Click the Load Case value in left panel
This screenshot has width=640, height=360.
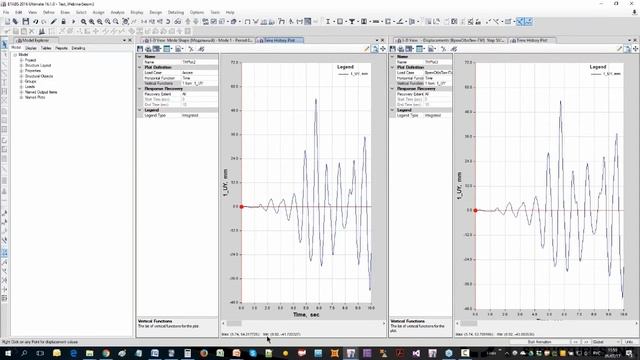click(199, 73)
